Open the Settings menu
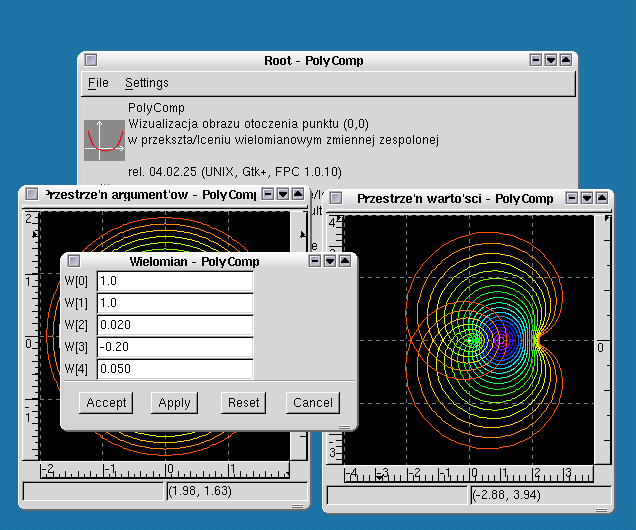 (x=146, y=83)
